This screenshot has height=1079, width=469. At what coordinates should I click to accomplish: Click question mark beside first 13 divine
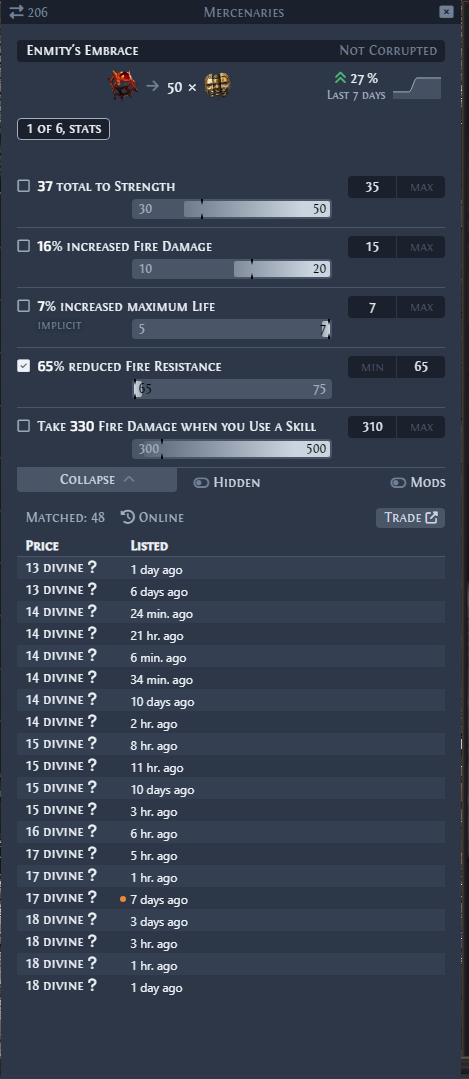tap(92, 568)
